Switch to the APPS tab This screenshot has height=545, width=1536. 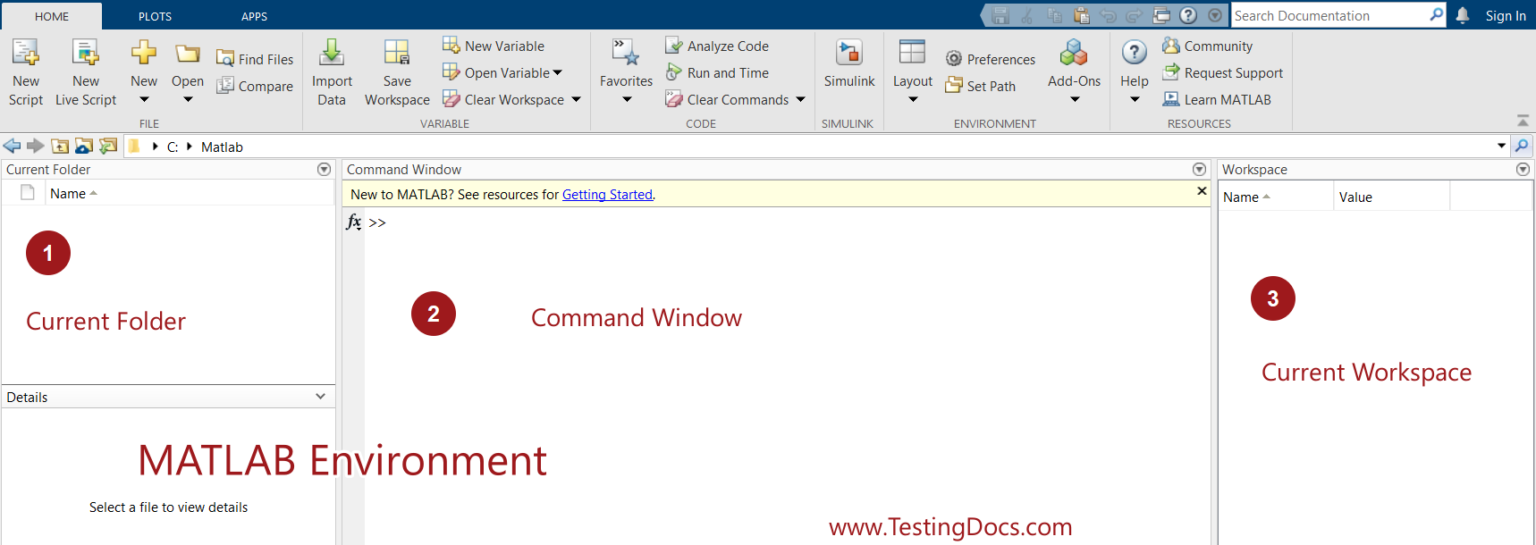coord(254,16)
